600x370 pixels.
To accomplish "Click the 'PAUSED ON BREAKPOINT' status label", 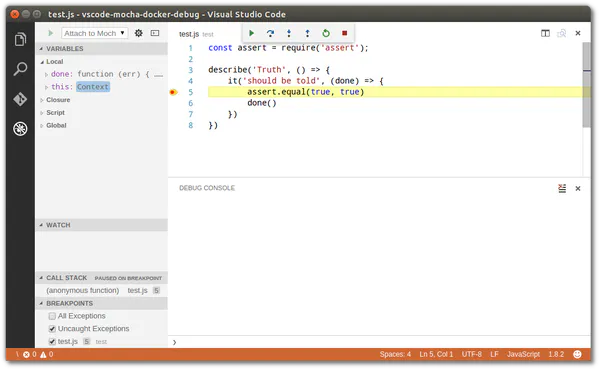I will point(128,278).
